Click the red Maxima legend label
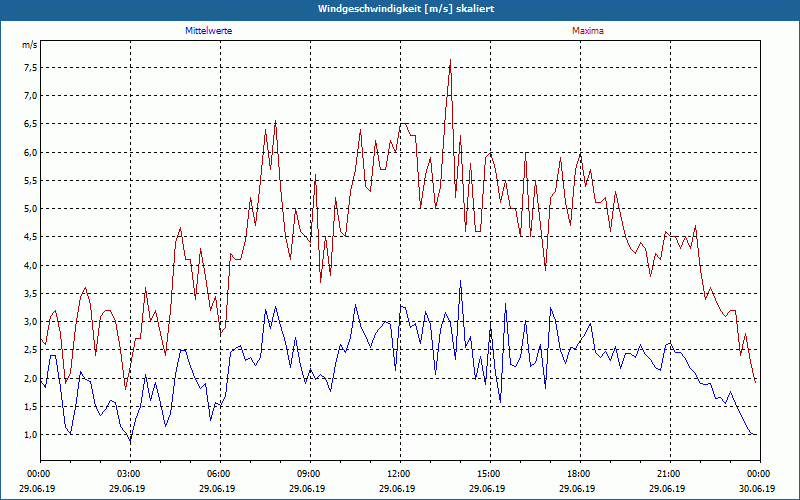 tap(587, 31)
